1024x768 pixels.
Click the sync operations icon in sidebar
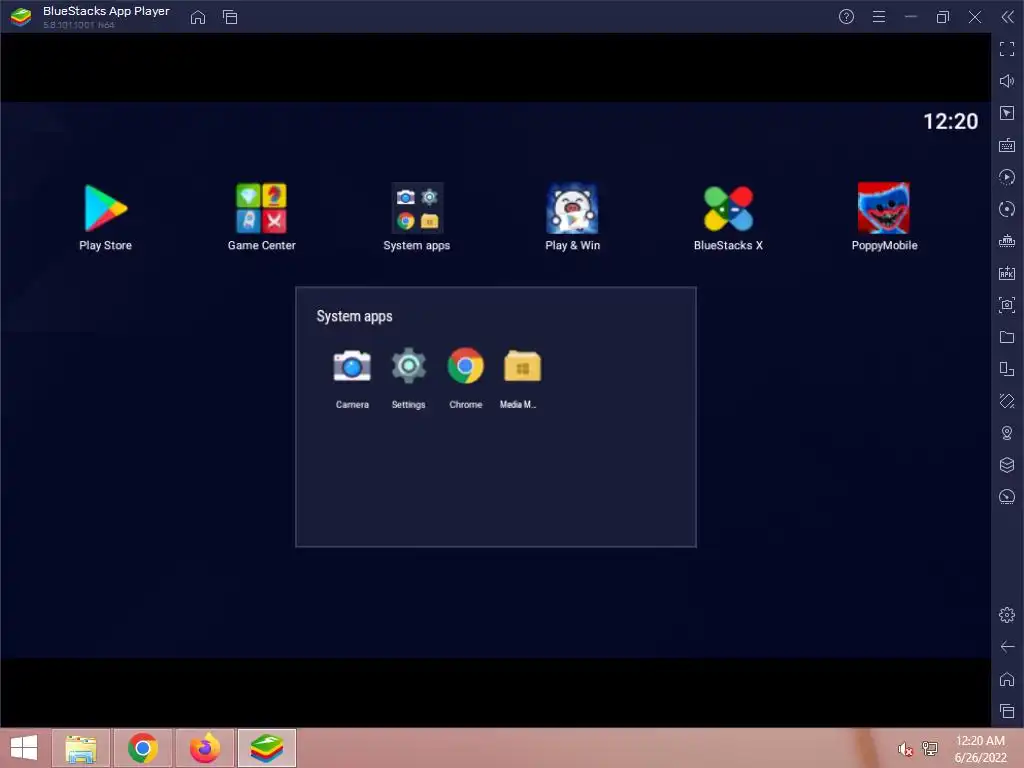1007,177
